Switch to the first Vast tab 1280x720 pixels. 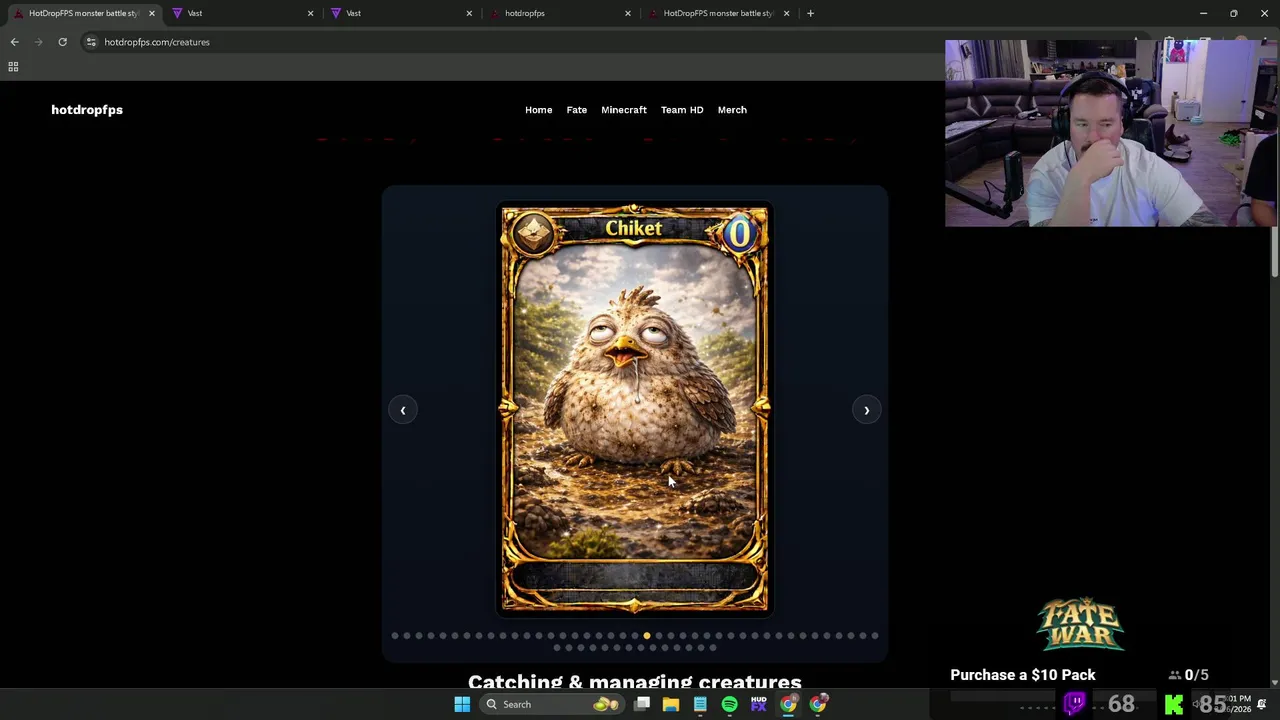click(x=240, y=13)
